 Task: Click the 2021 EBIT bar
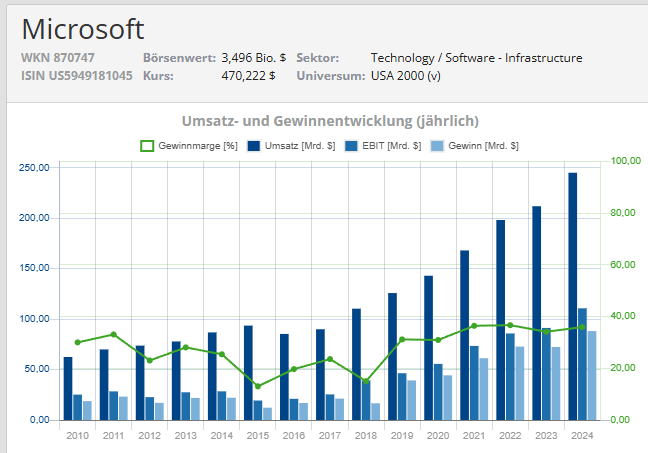click(x=474, y=383)
